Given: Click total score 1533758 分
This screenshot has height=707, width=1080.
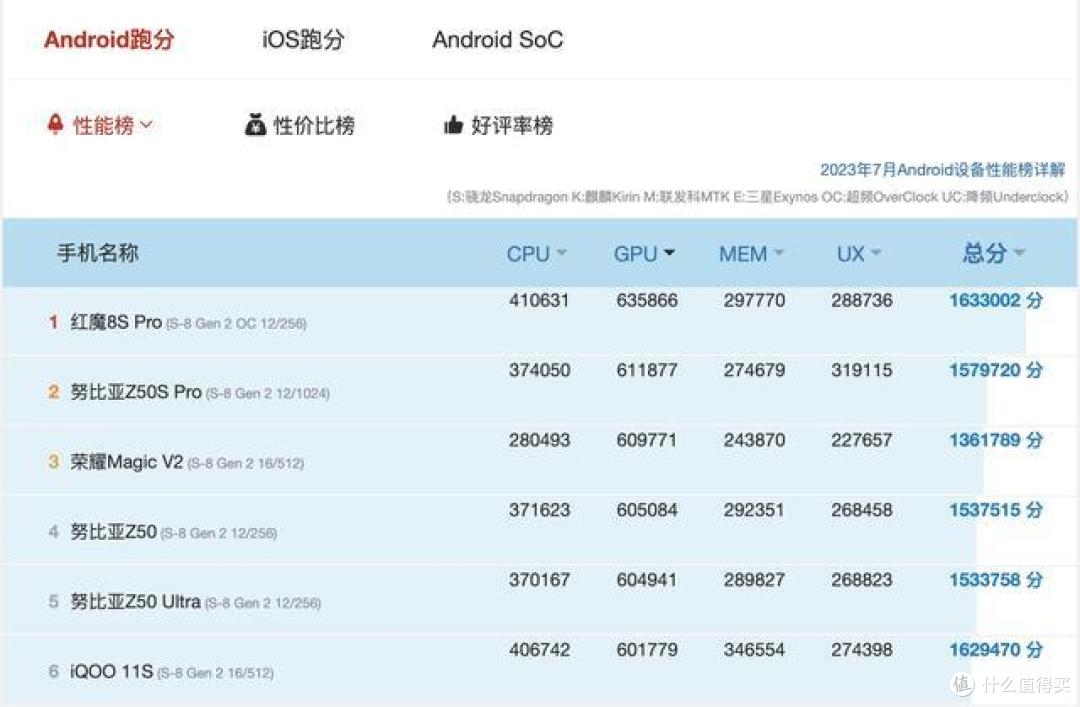Looking at the screenshot, I should coord(996,580).
